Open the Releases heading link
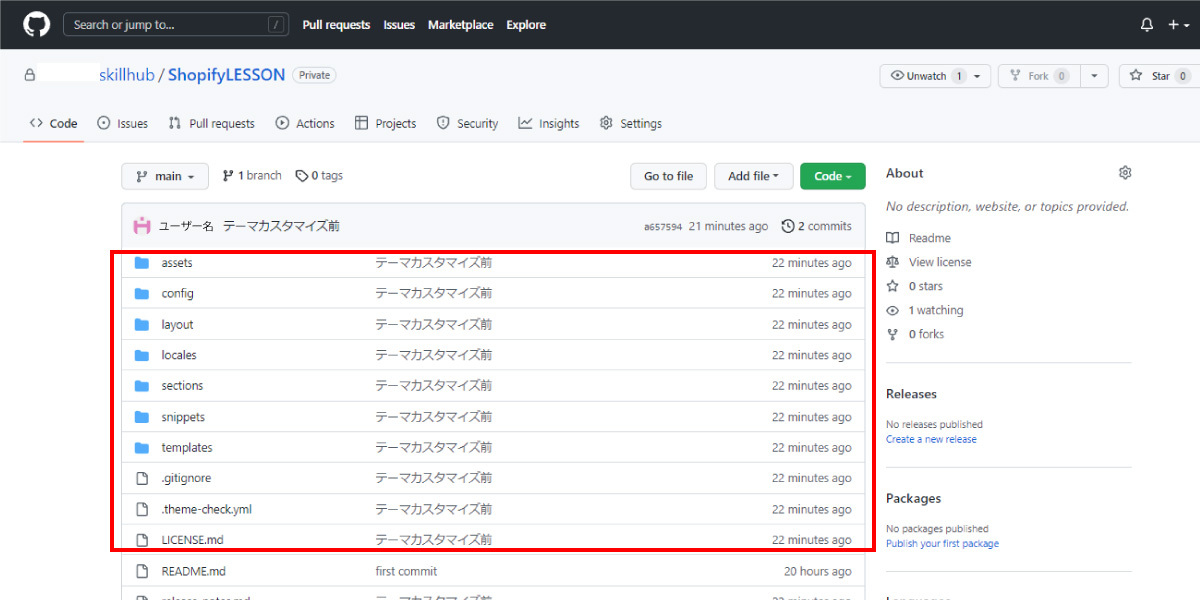 (x=911, y=394)
